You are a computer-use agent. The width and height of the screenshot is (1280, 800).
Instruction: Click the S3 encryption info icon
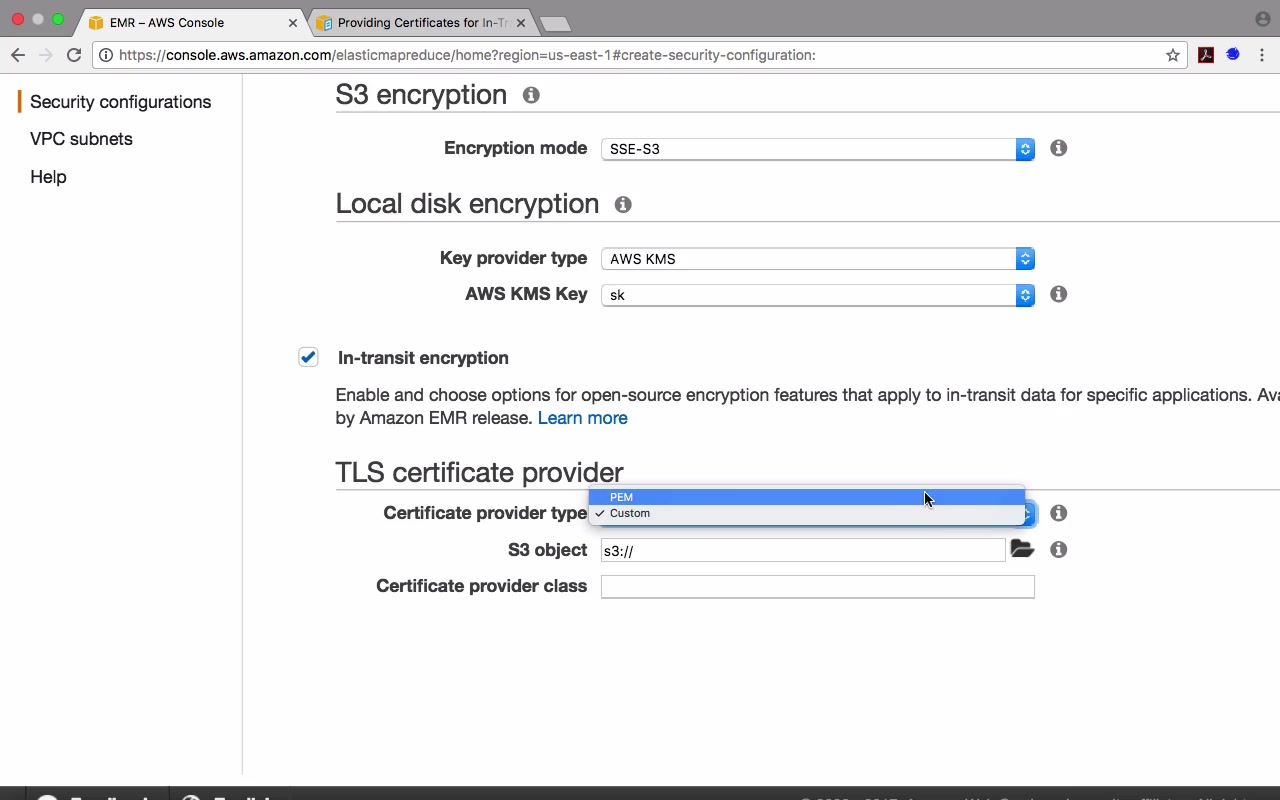[x=531, y=95]
